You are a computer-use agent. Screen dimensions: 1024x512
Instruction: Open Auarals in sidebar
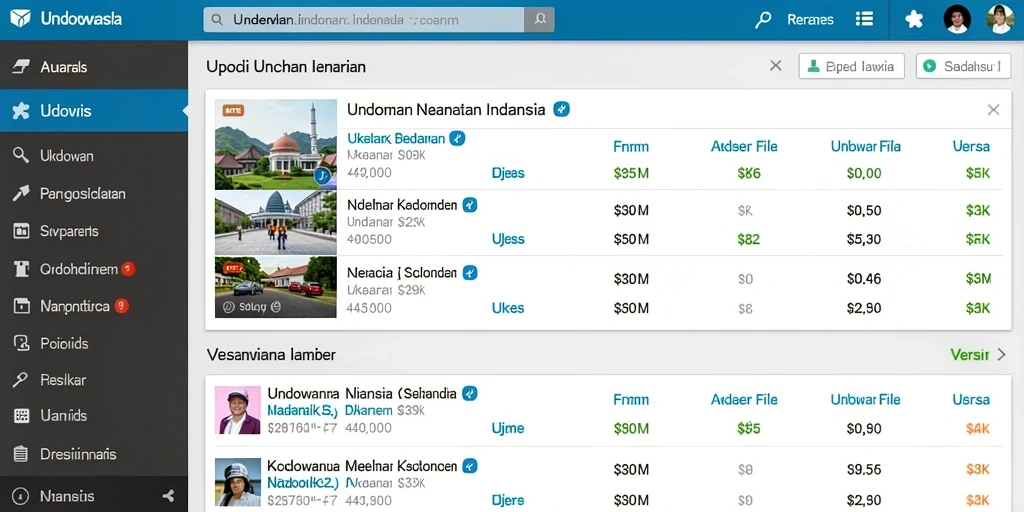[x=94, y=67]
